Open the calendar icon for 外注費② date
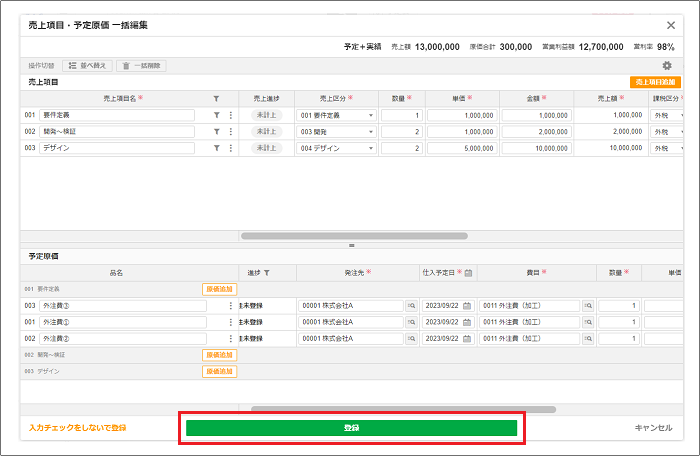700x456 pixels. [467, 339]
